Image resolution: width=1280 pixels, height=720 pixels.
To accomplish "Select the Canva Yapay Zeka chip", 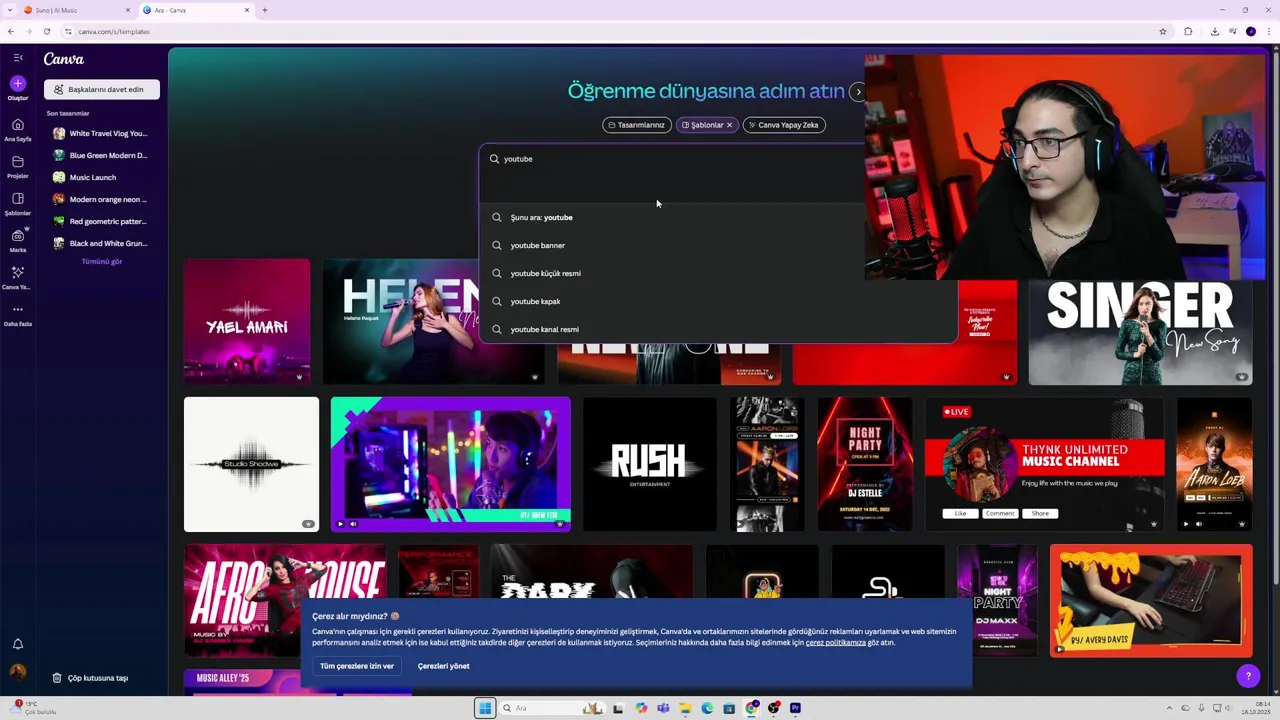I will (x=784, y=125).
